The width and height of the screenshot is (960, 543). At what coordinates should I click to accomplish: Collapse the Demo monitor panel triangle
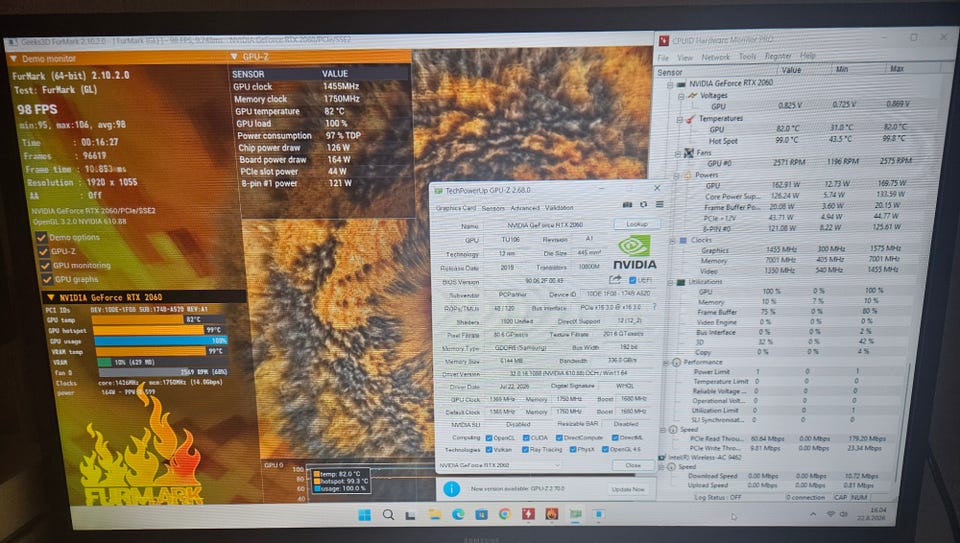point(13,59)
